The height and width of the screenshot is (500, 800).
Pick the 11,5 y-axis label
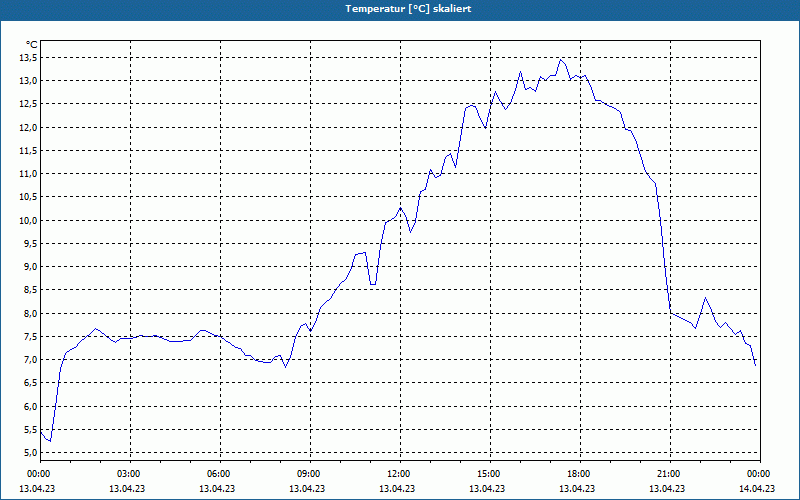[29, 151]
